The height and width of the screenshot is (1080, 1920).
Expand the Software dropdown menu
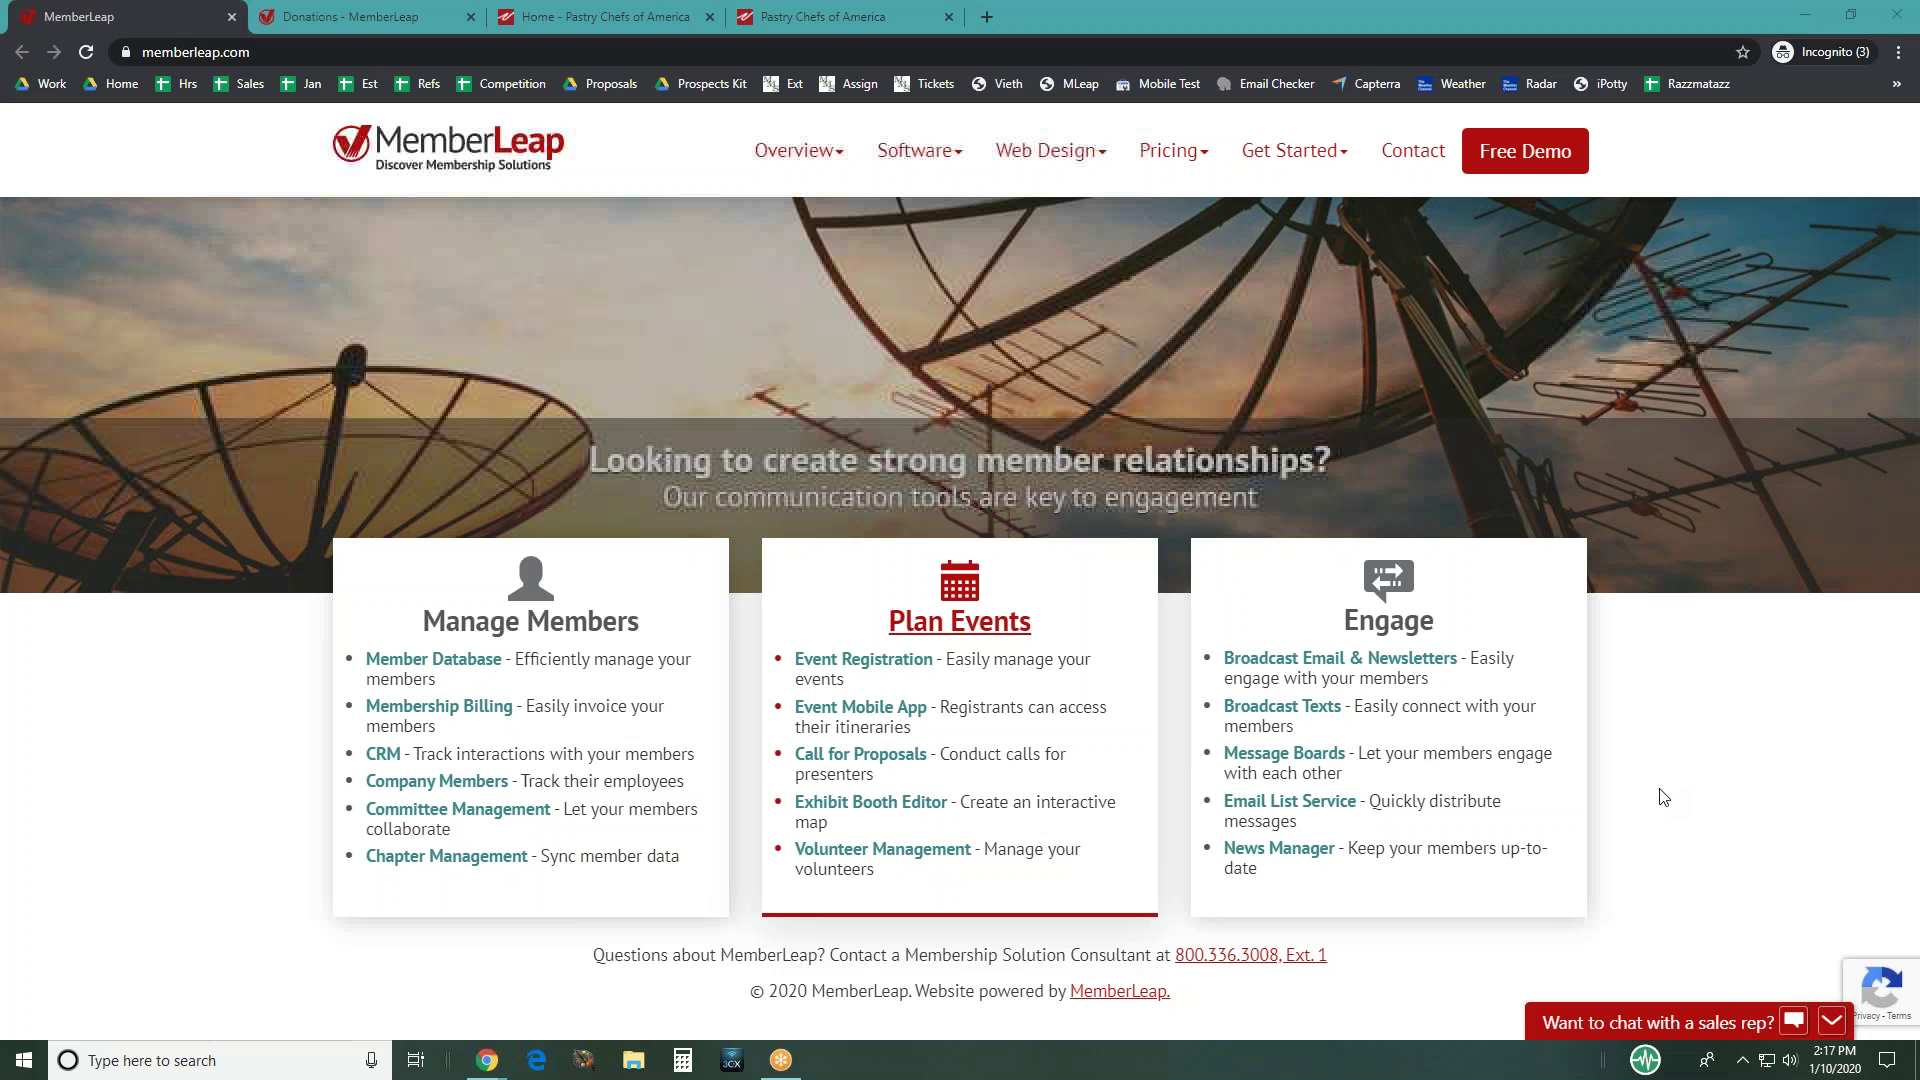pos(920,151)
